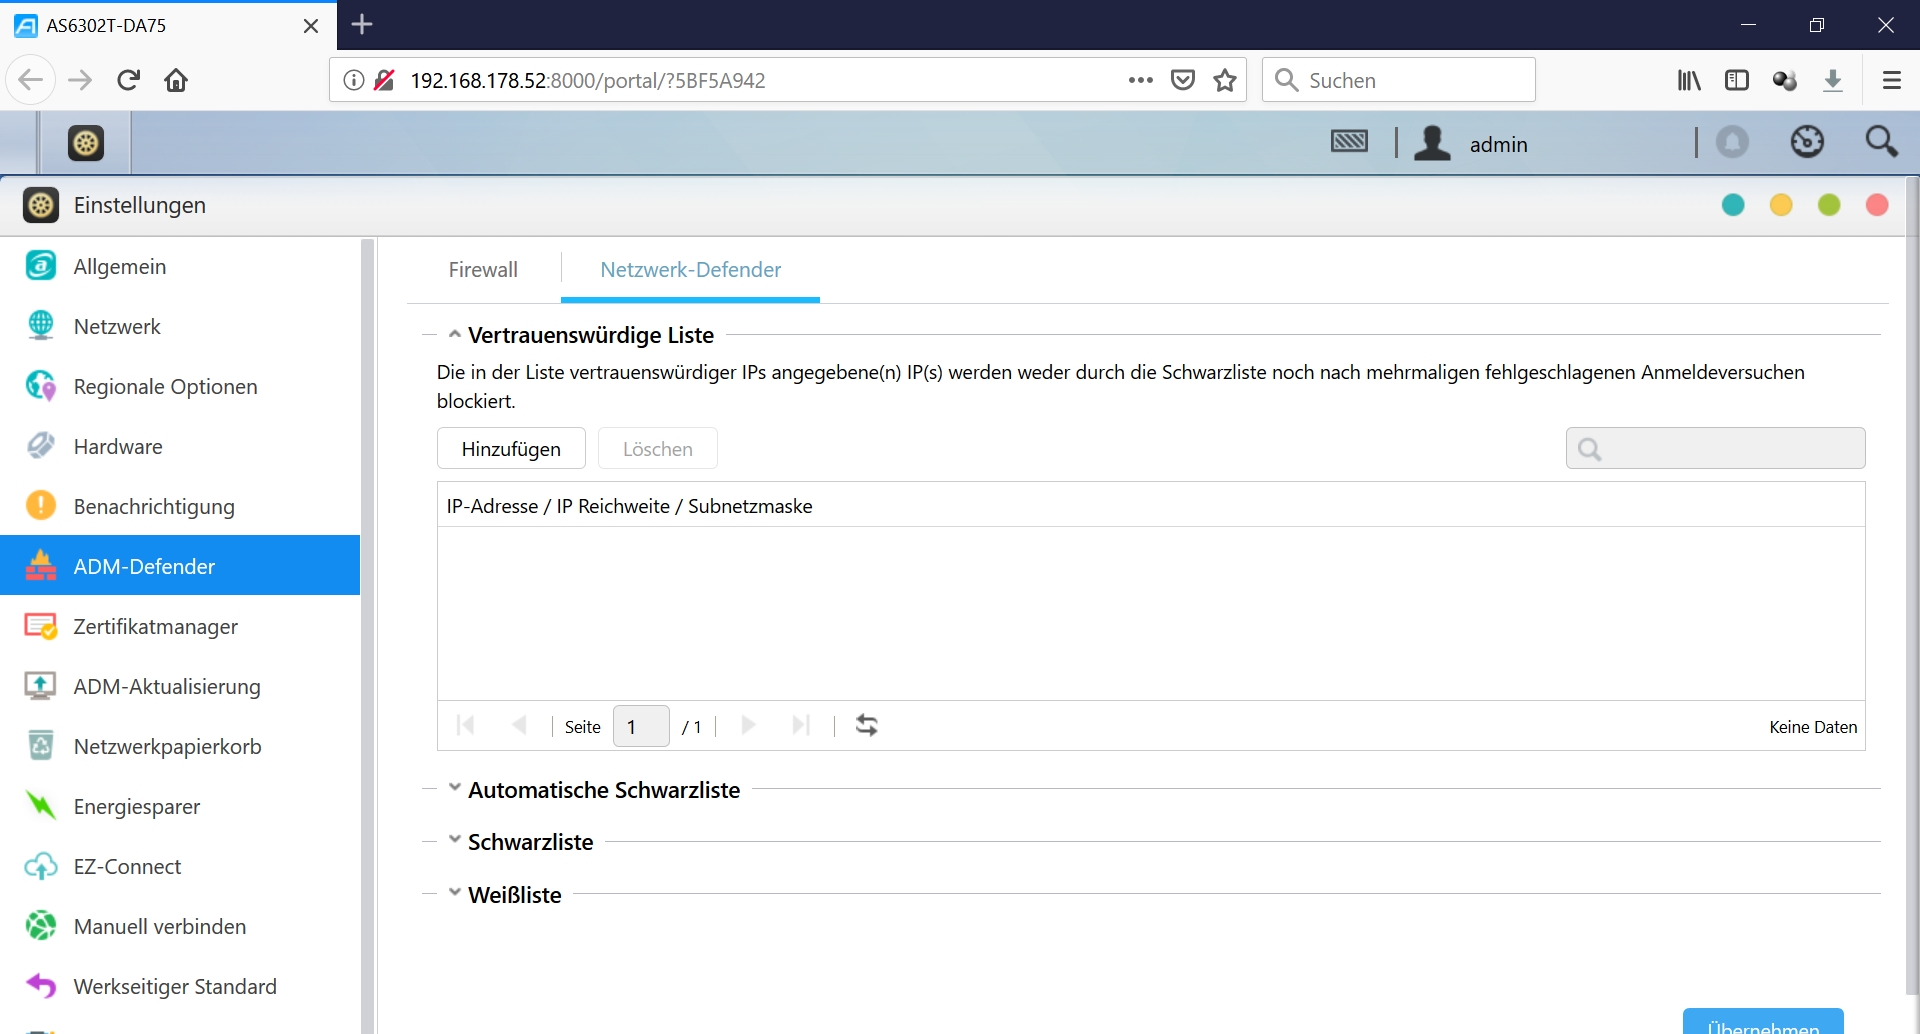
Task: Open the ADM tools globe icon
Action: [1807, 142]
